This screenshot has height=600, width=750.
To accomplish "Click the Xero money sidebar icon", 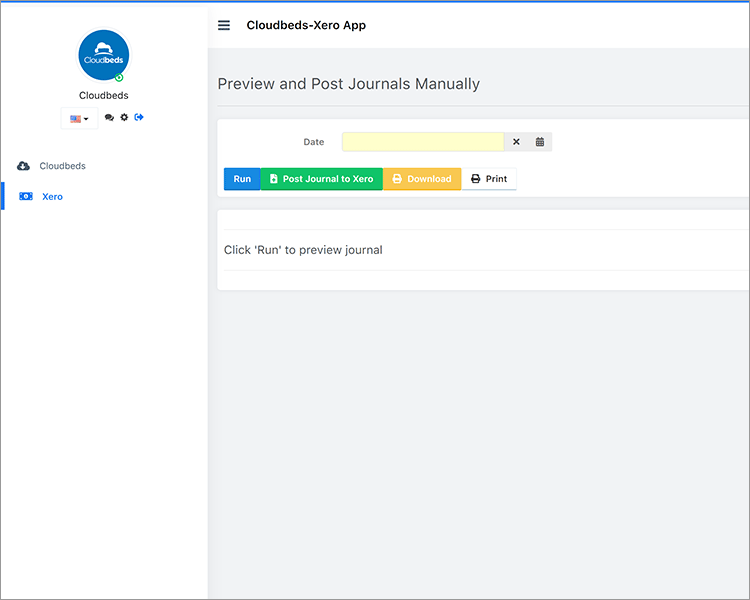I will coord(26,196).
